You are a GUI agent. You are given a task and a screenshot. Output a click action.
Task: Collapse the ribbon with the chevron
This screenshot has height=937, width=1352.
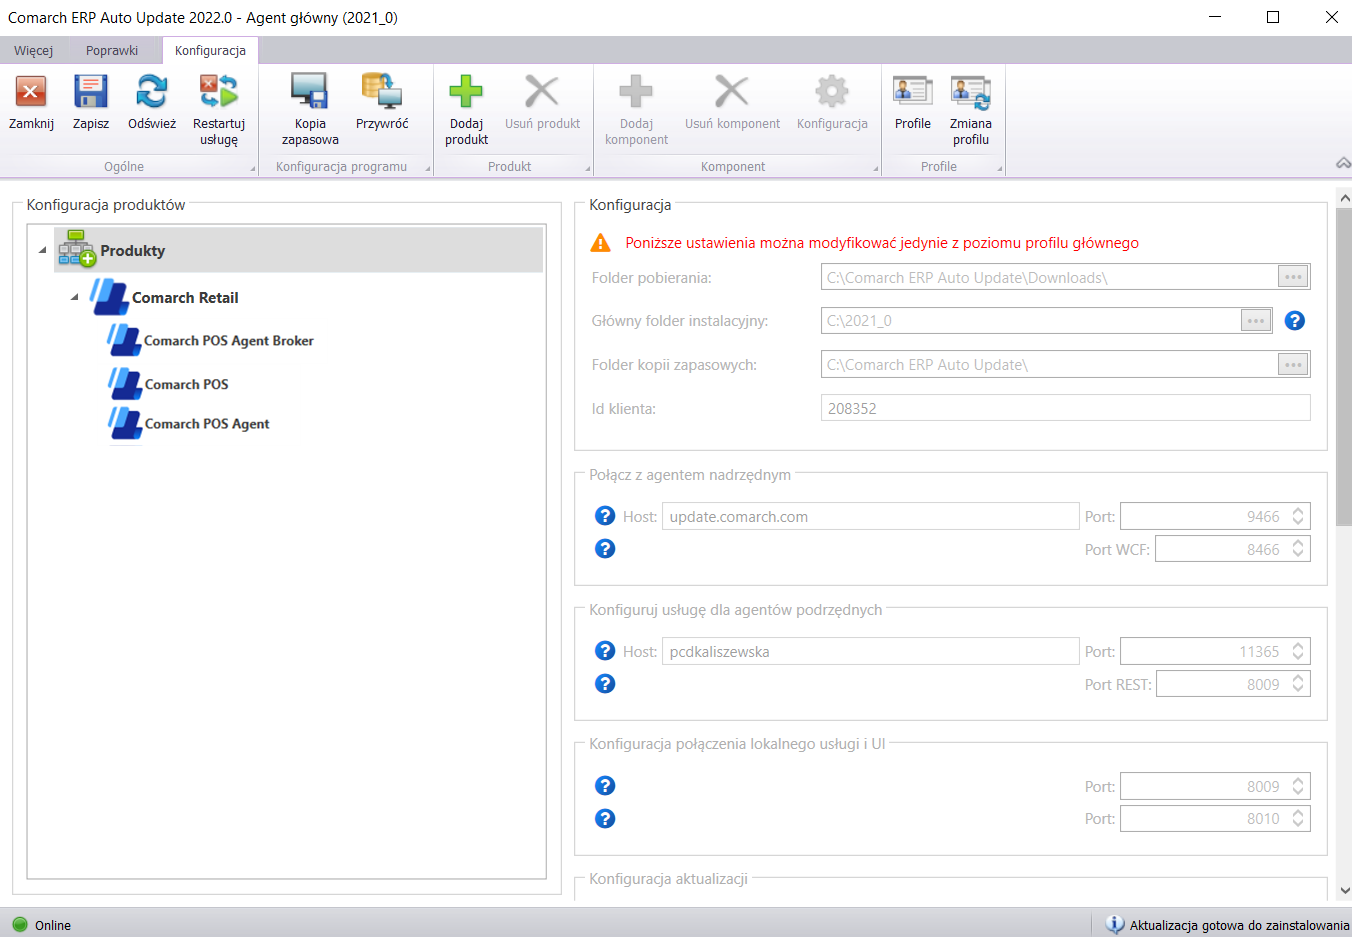[1343, 163]
